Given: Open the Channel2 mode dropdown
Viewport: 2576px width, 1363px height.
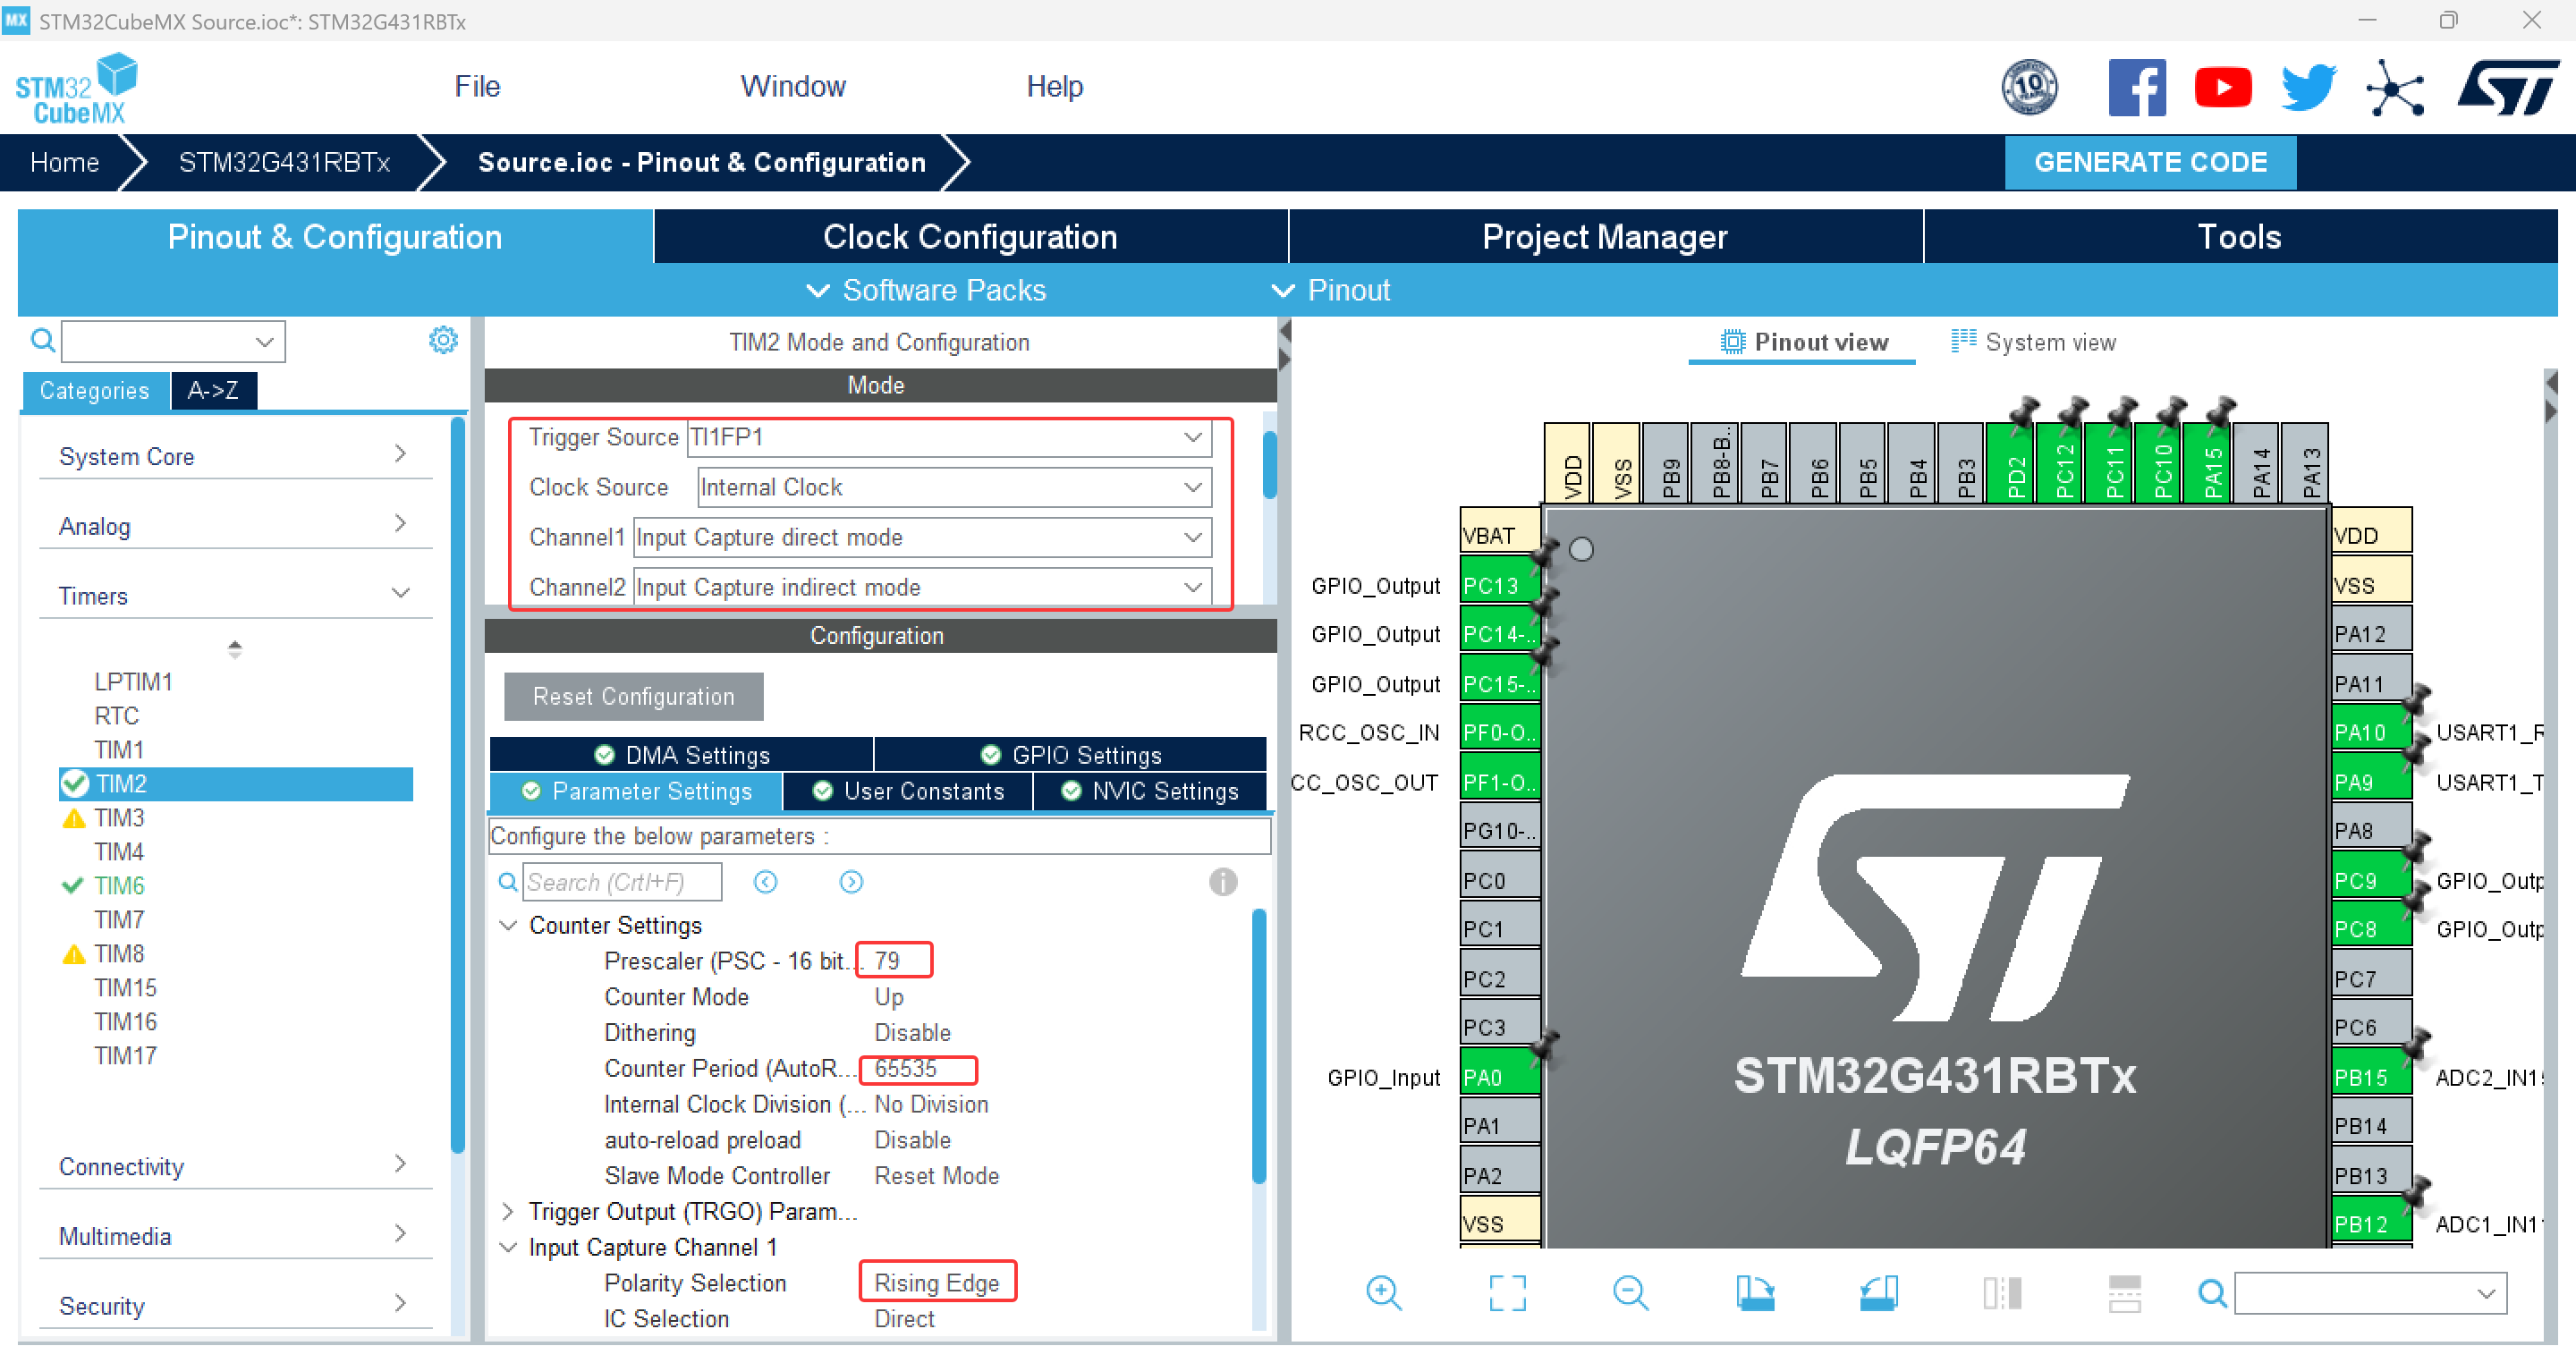Looking at the screenshot, I should click(922, 587).
